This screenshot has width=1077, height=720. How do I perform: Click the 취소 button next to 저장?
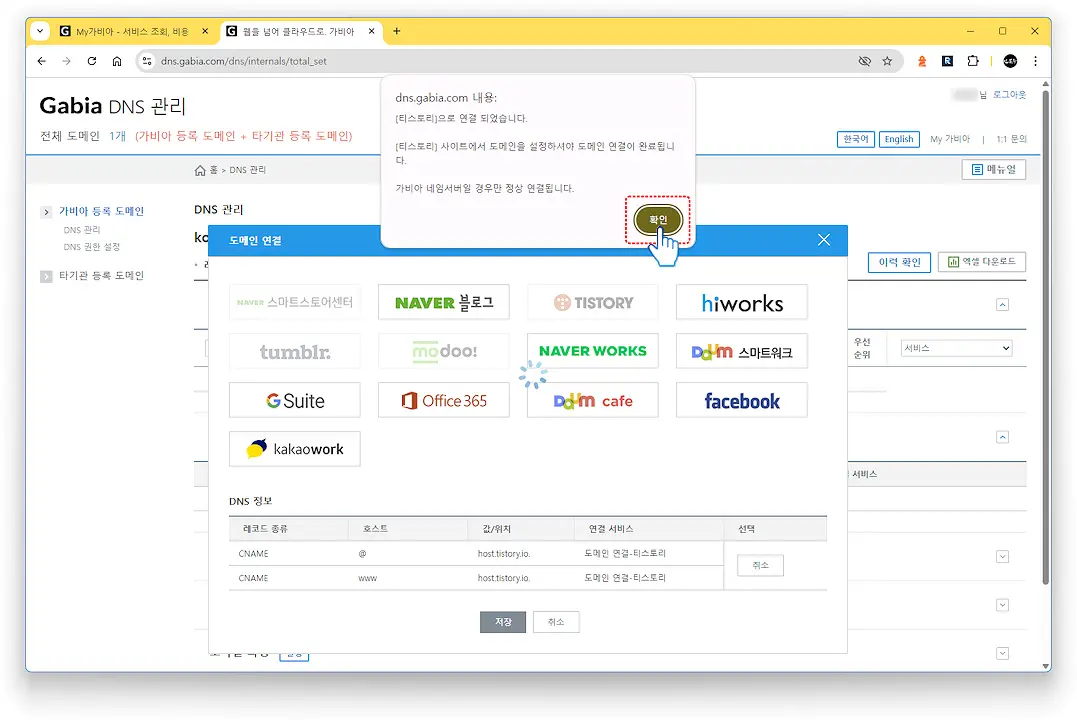556,622
